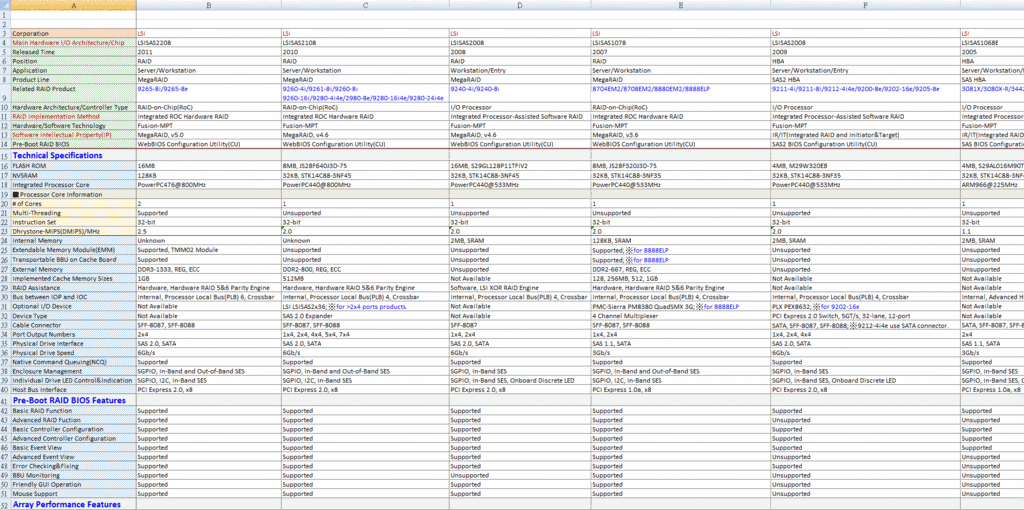Select column A header
The height and width of the screenshot is (510, 1024).
point(72,6)
